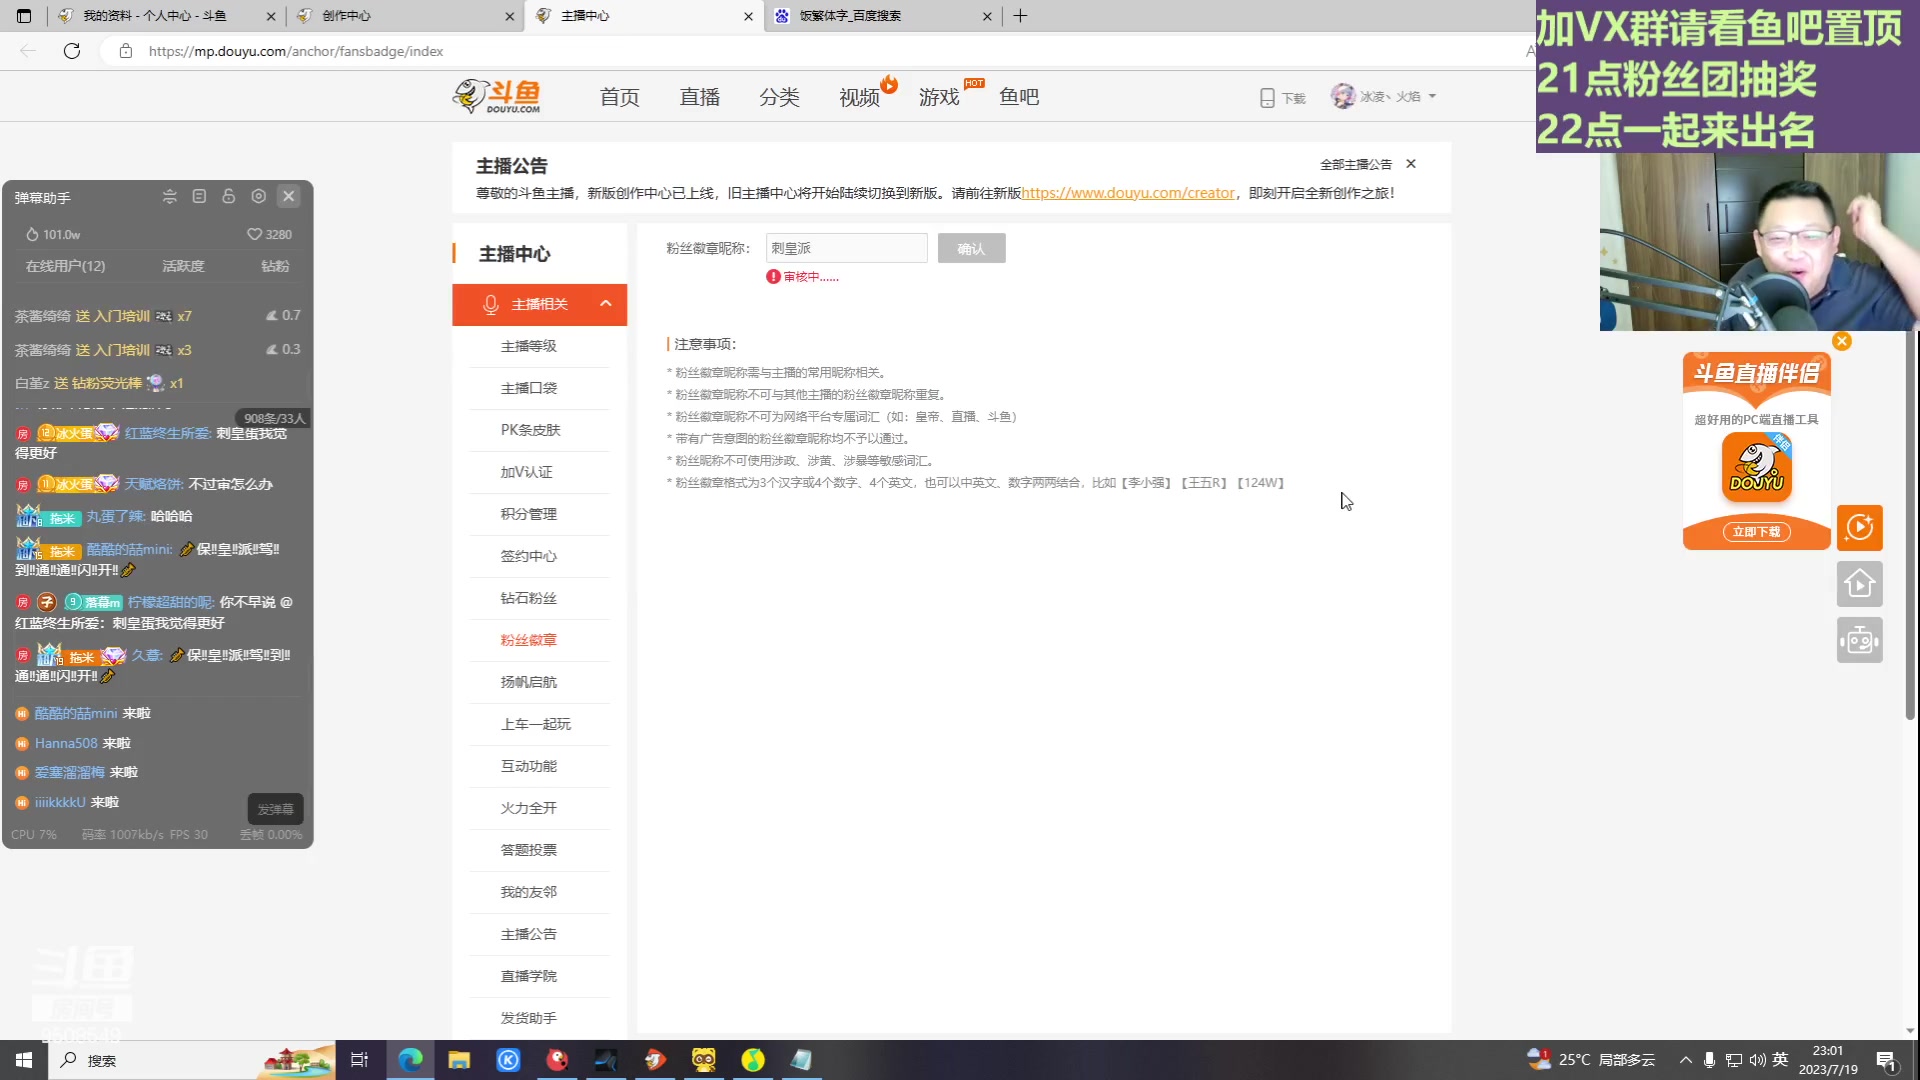Click the list document icon in 弹幕助手 panel
The height and width of the screenshot is (1080, 1920).
[x=199, y=197]
